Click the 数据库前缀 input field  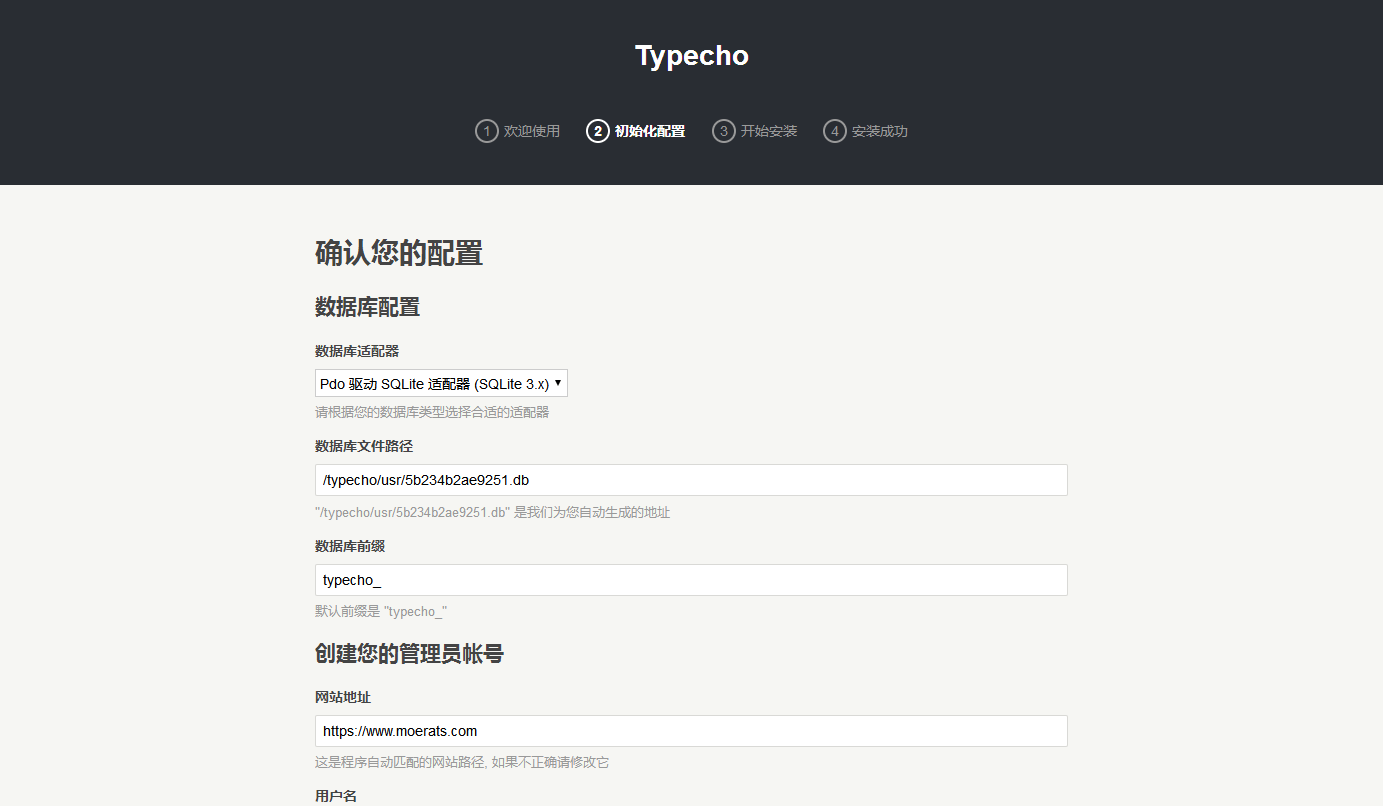691,580
